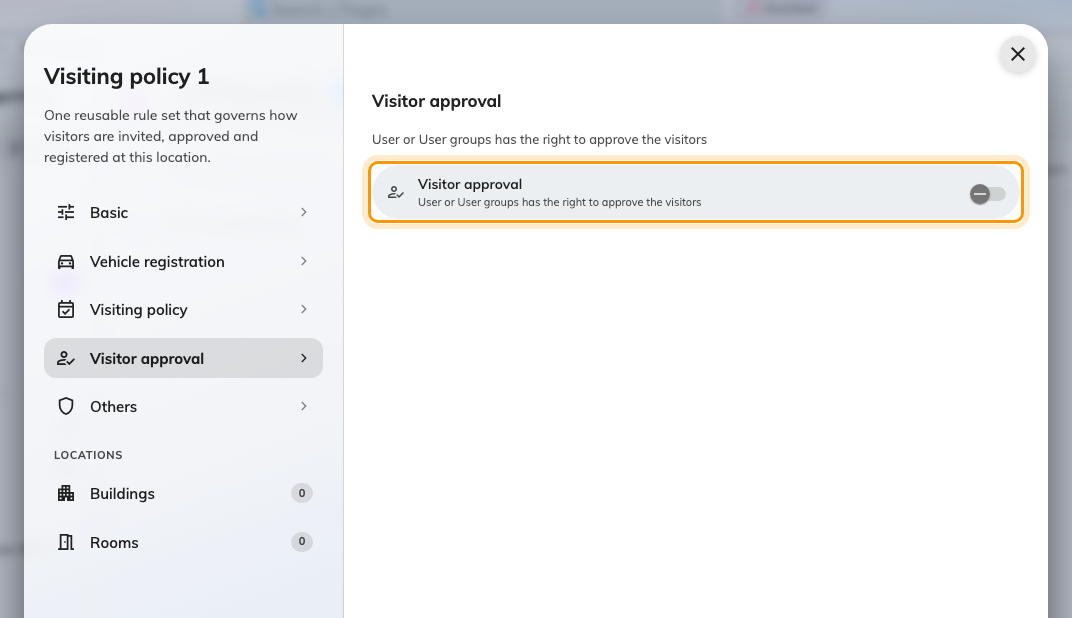Screen dimensions: 1072x618
Task: Expand Vehicle registration chevron arrow
Action: 304,261
